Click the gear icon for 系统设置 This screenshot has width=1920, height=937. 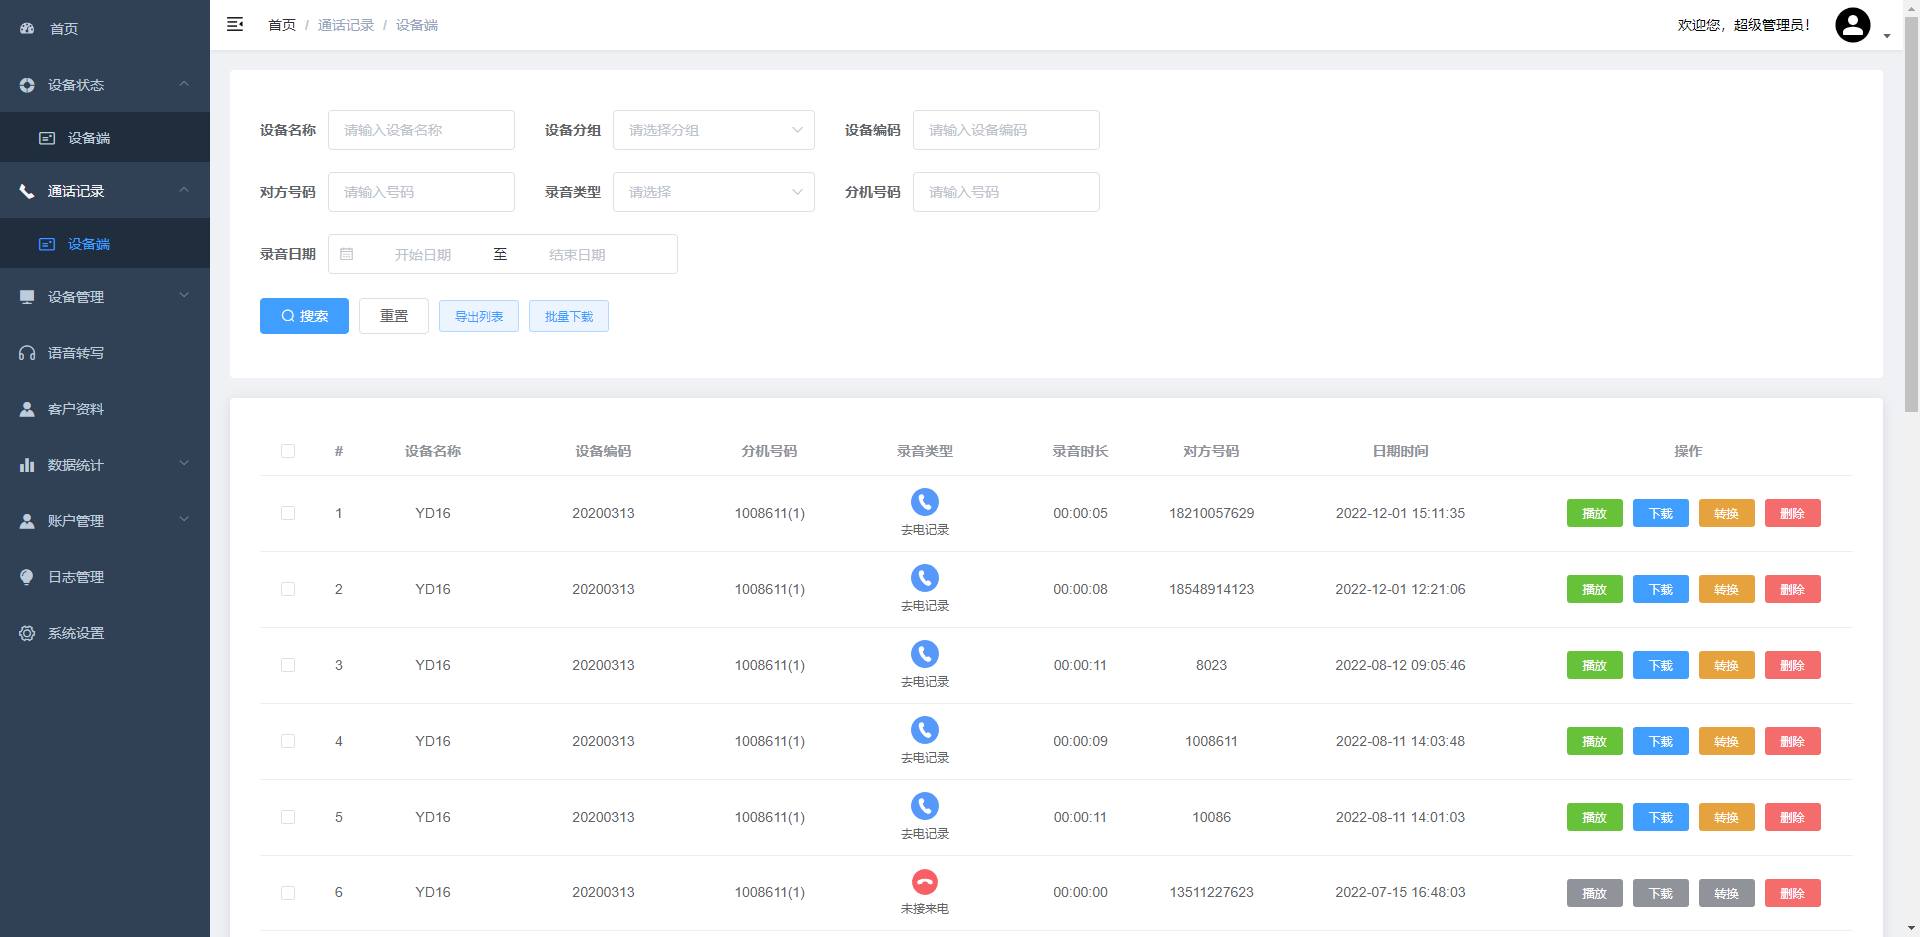27,633
